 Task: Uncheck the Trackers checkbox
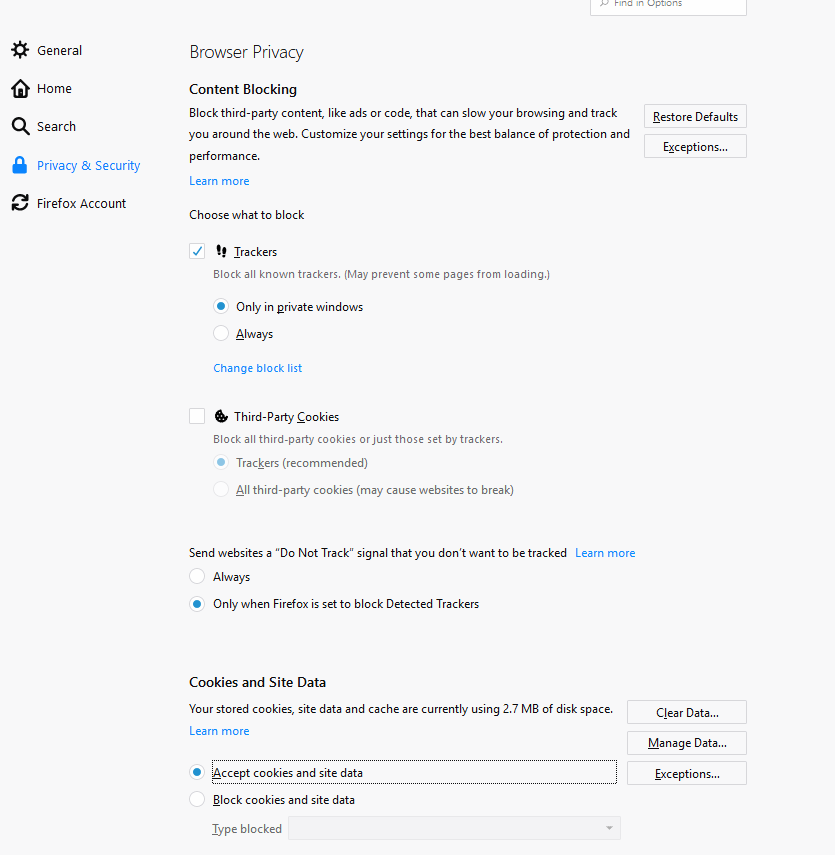197,251
